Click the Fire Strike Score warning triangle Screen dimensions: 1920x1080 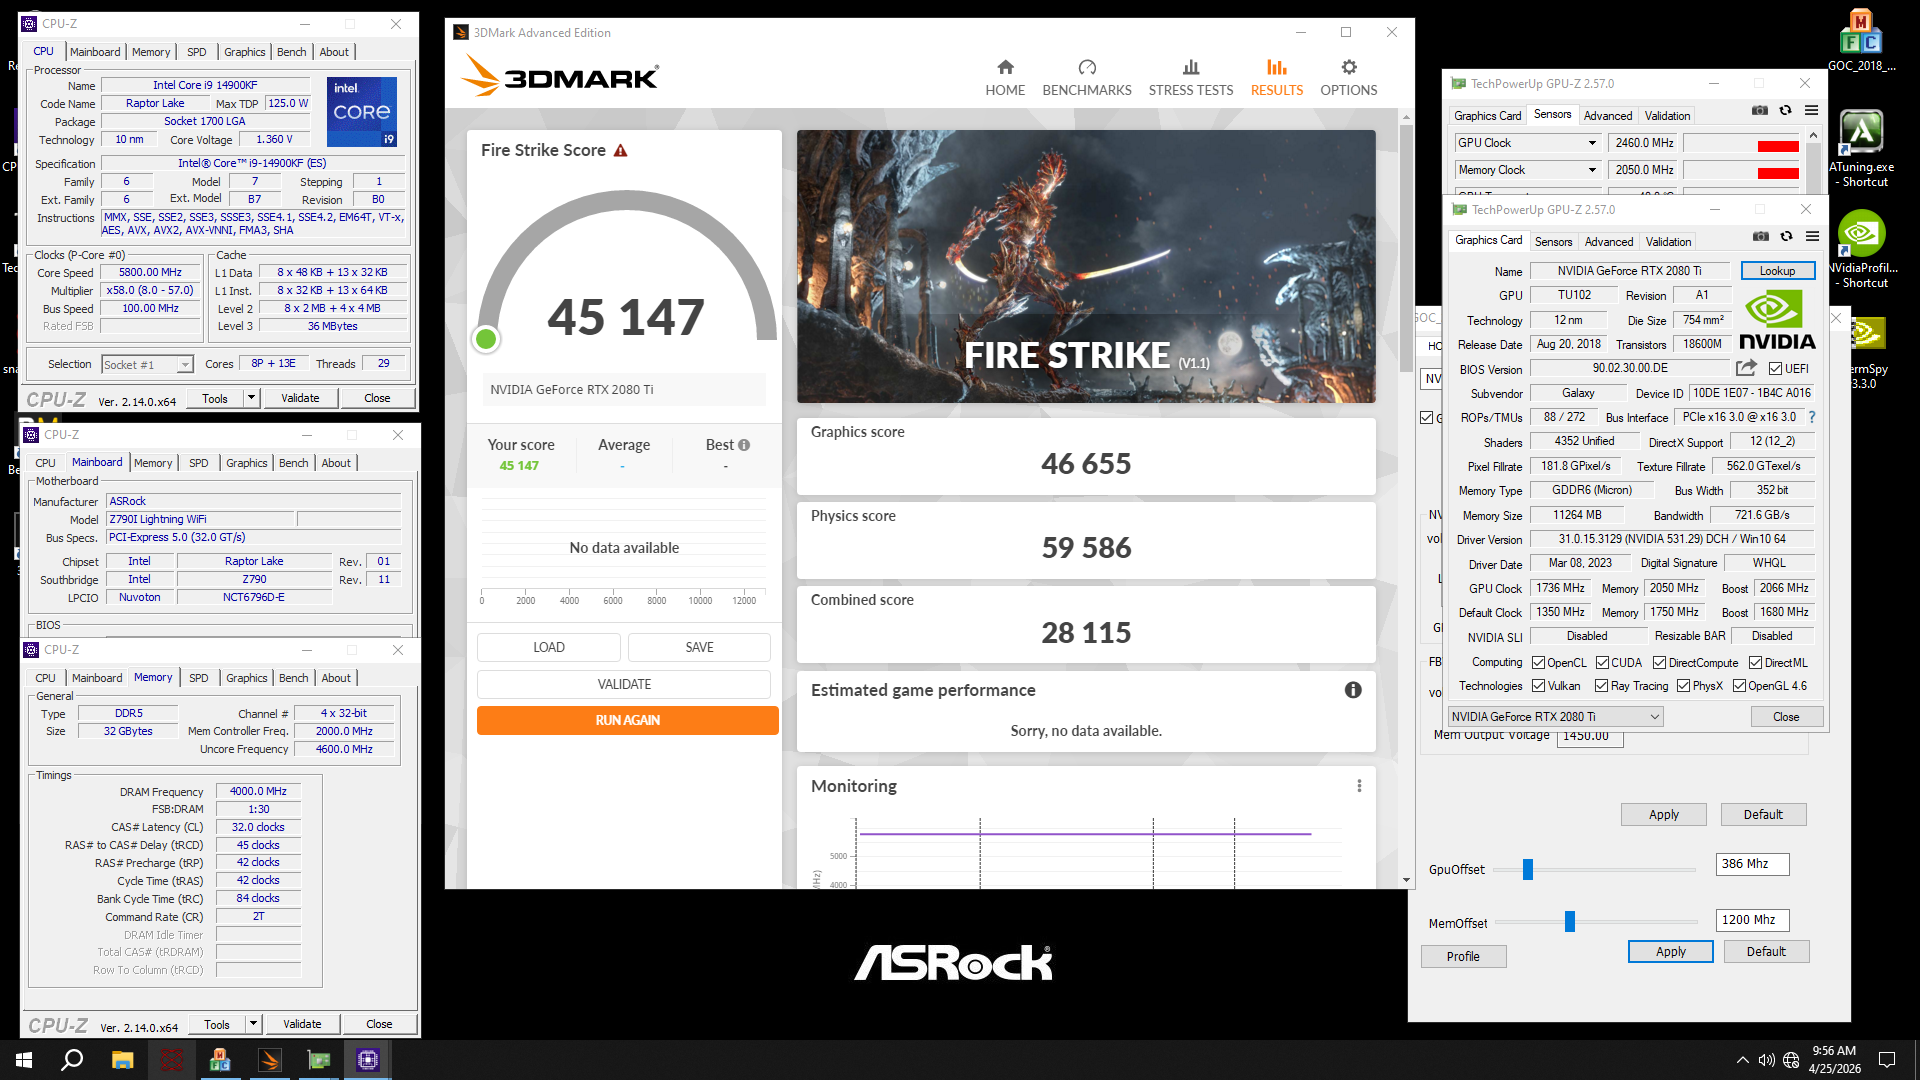(620, 151)
